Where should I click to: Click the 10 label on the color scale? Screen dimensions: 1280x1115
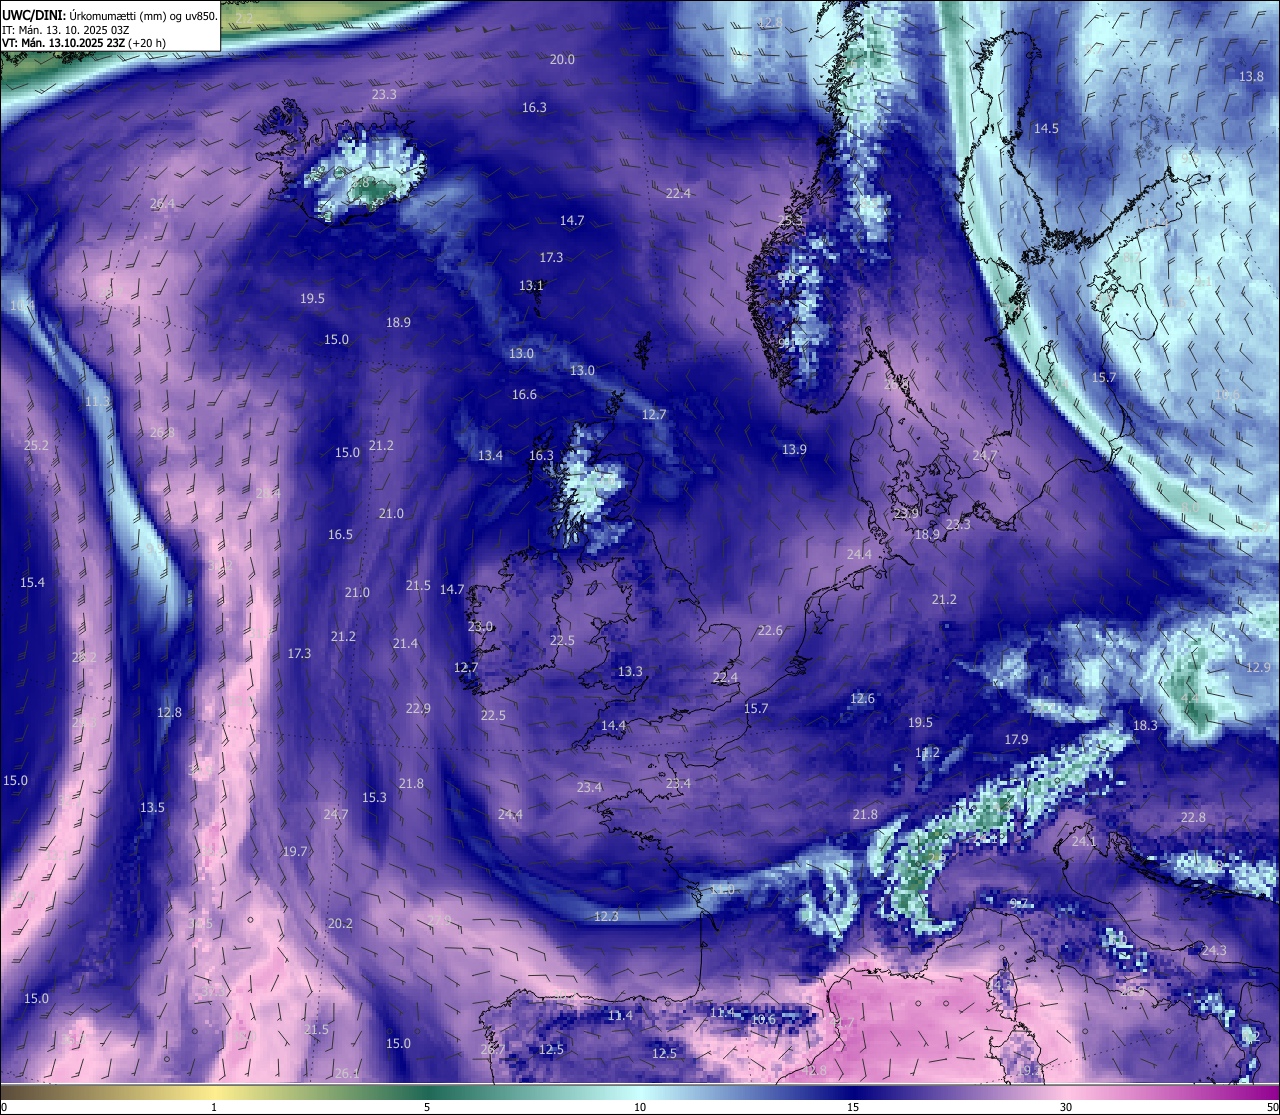pyautogui.click(x=640, y=1107)
